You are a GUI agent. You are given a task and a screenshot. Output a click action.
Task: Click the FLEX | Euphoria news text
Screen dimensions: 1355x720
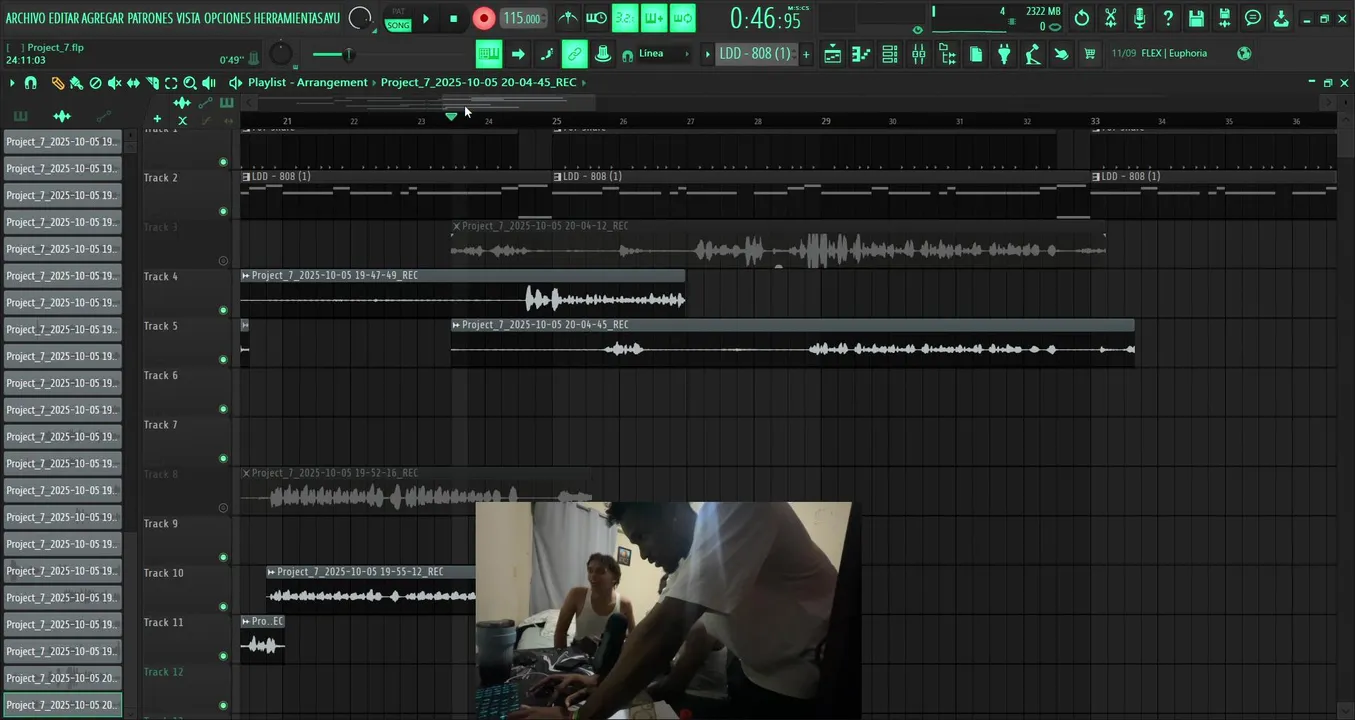tap(1174, 54)
